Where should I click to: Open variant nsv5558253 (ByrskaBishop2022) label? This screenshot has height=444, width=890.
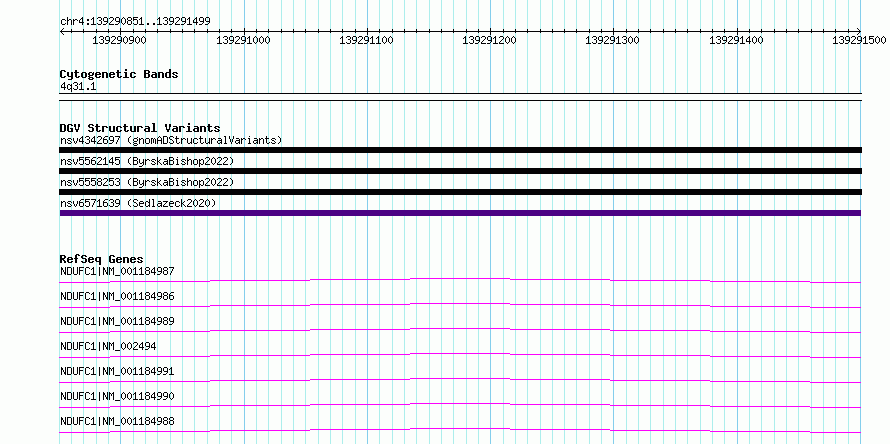(147, 182)
